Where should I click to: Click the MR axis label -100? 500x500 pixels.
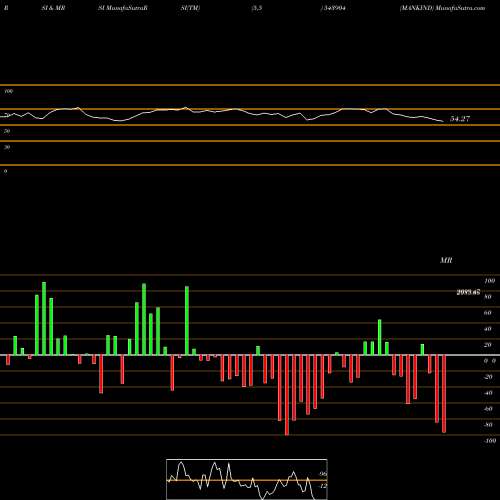pos(489,441)
